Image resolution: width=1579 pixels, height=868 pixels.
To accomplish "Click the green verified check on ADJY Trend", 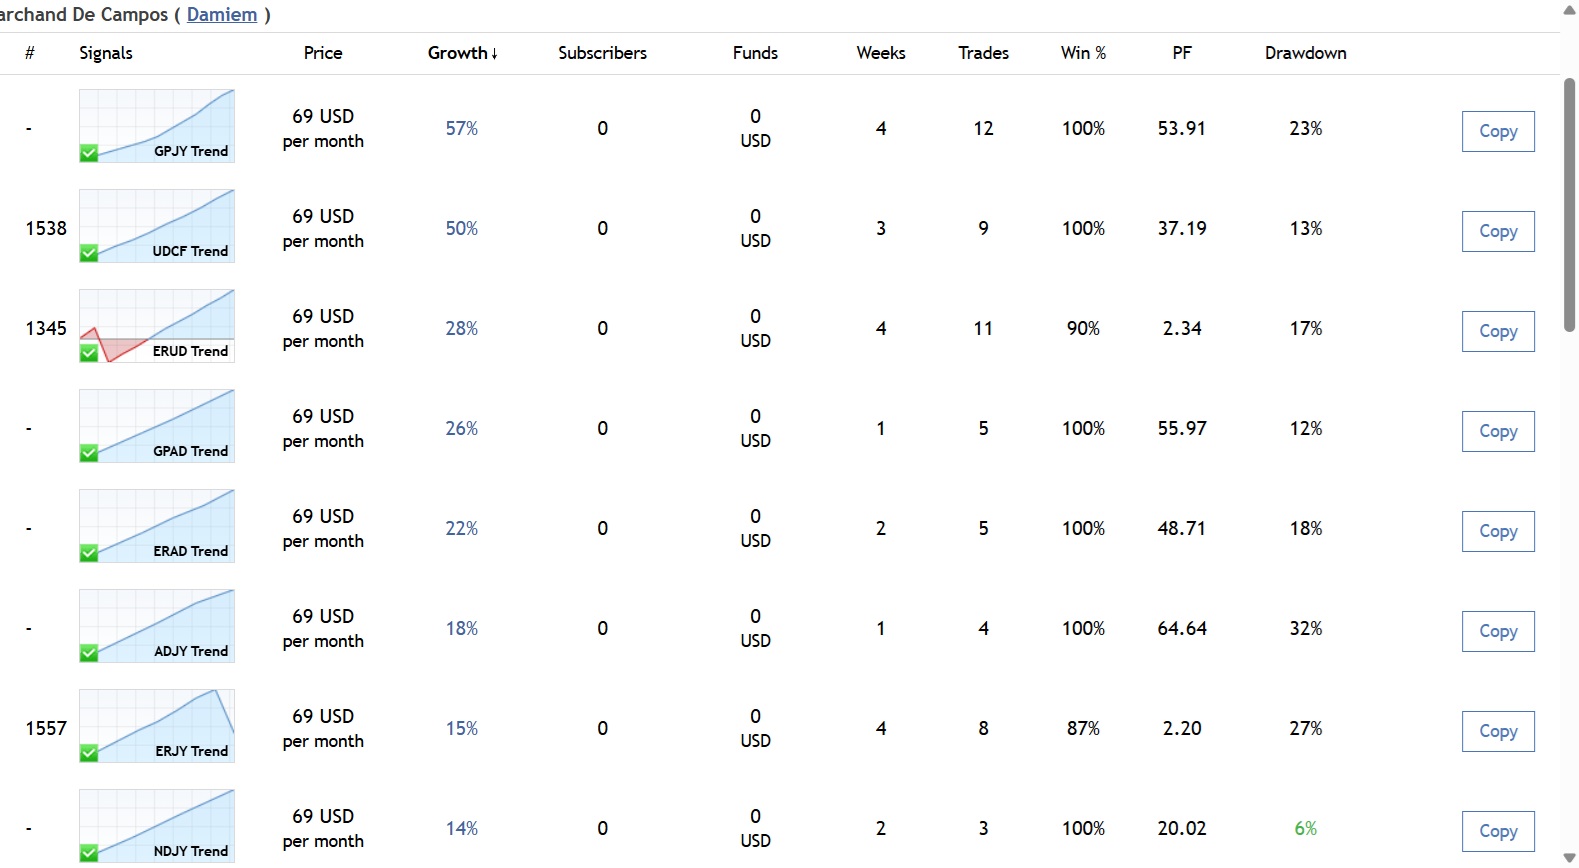I will pos(89,653).
